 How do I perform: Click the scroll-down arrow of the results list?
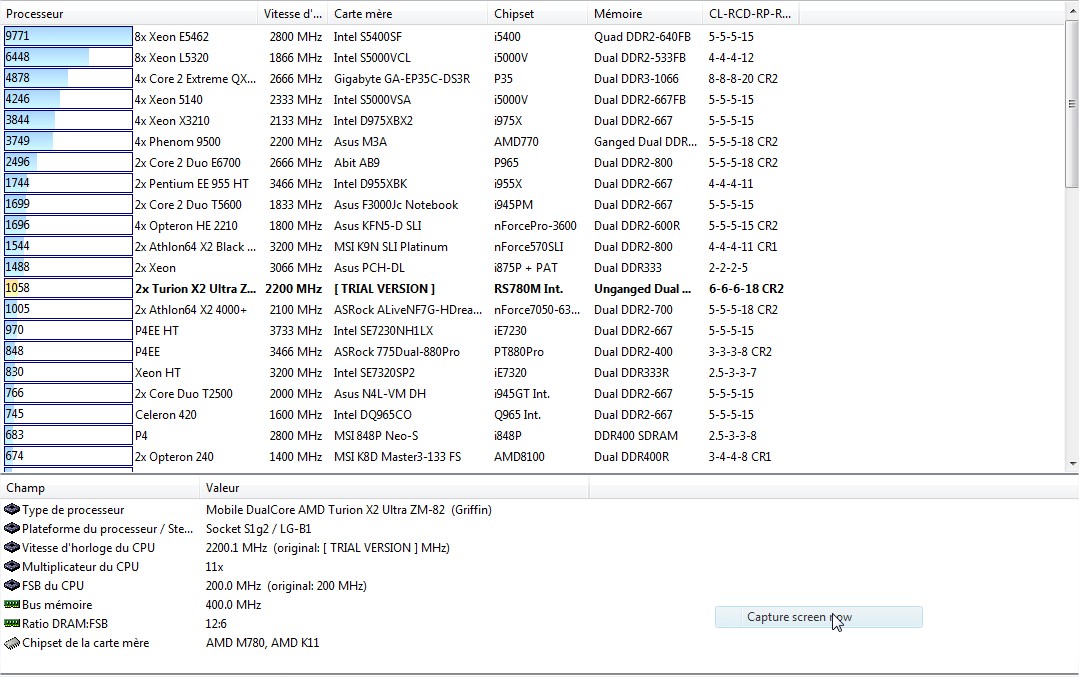click(1071, 464)
